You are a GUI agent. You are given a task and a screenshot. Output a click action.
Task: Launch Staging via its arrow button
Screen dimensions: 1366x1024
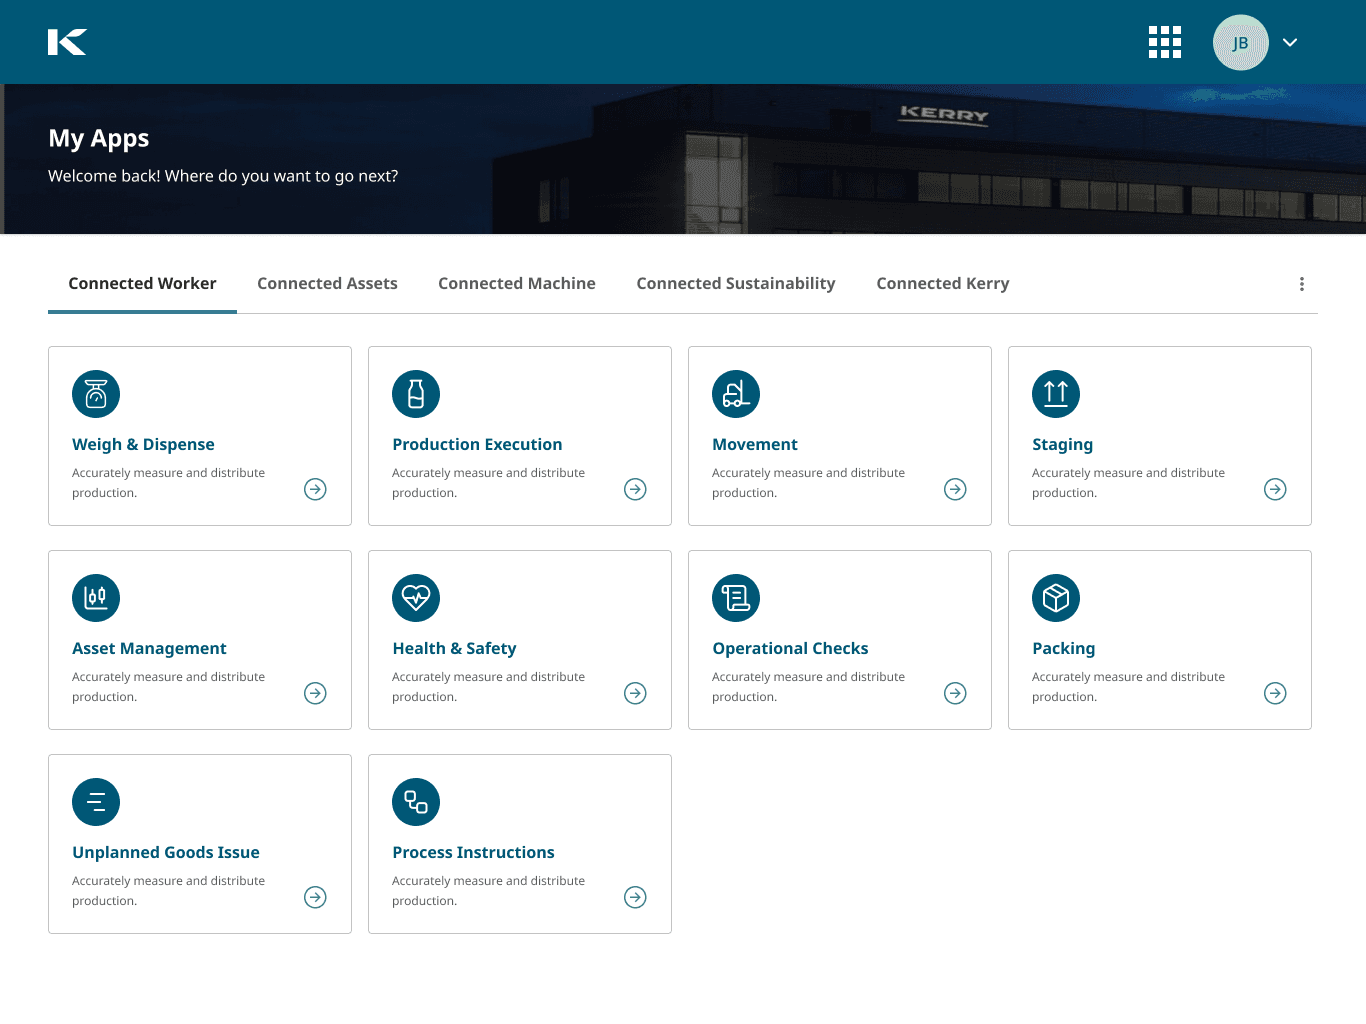pyautogui.click(x=1275, y=489)
